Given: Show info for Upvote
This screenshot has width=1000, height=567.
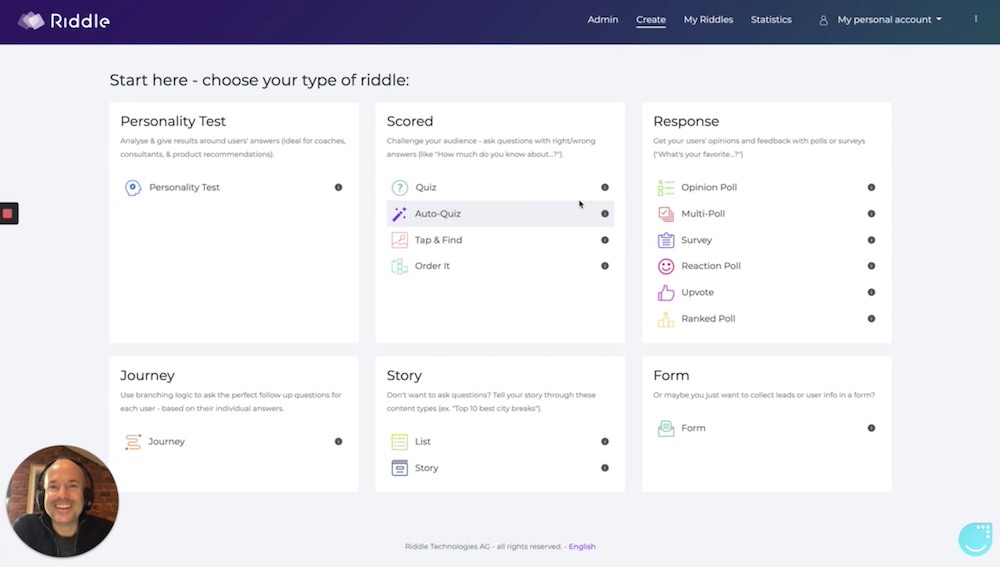Looking at the screenshot, I should click(x=871, y=292).
